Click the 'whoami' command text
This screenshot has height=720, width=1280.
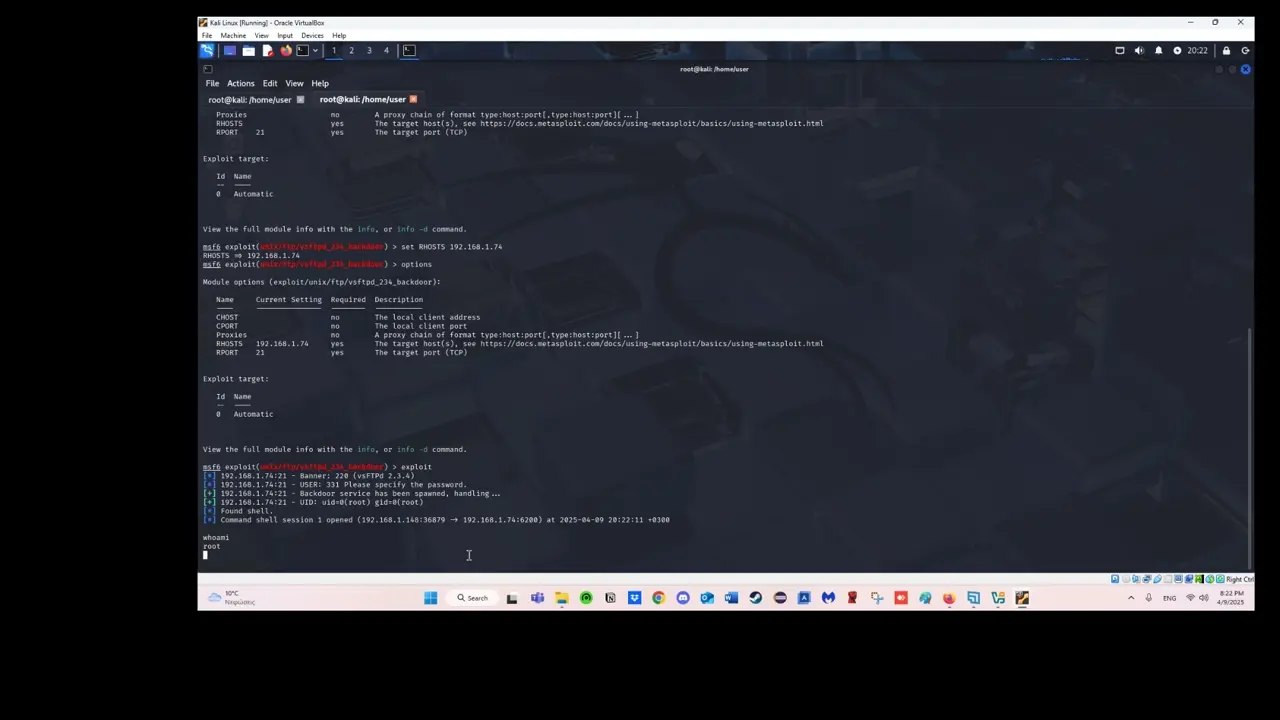[216, 537]
